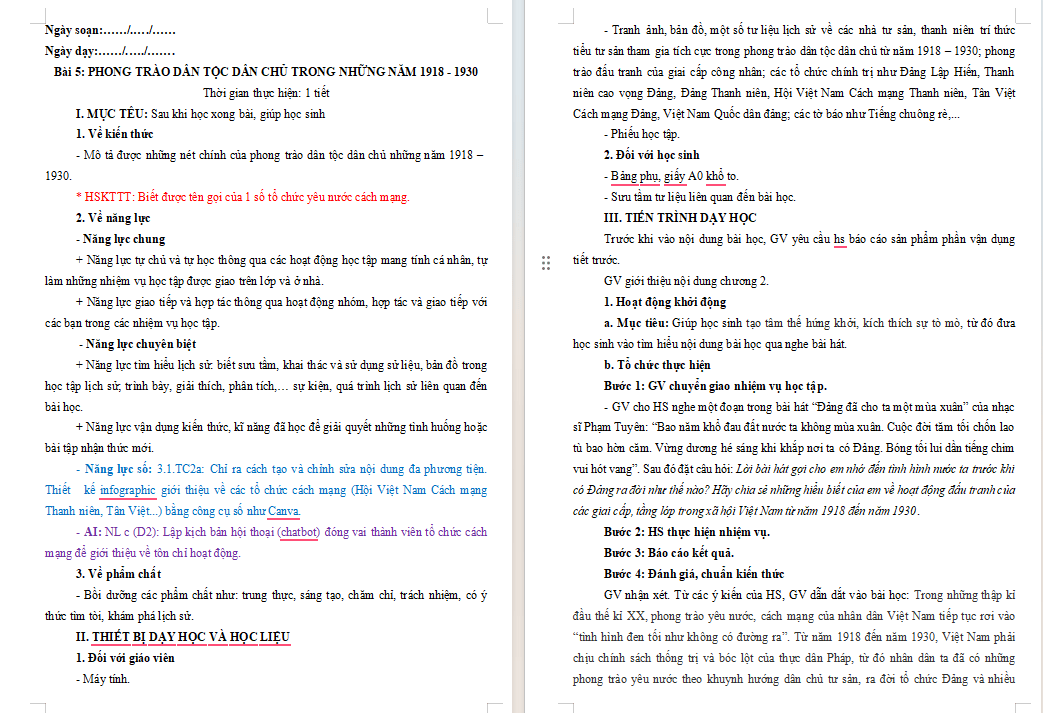Click the line "Bước 1: GV chuyển giao nhiệm vụ học tập"
Image resolution: width=1043 pixels, height=713 pixels.
click(715, 386)
